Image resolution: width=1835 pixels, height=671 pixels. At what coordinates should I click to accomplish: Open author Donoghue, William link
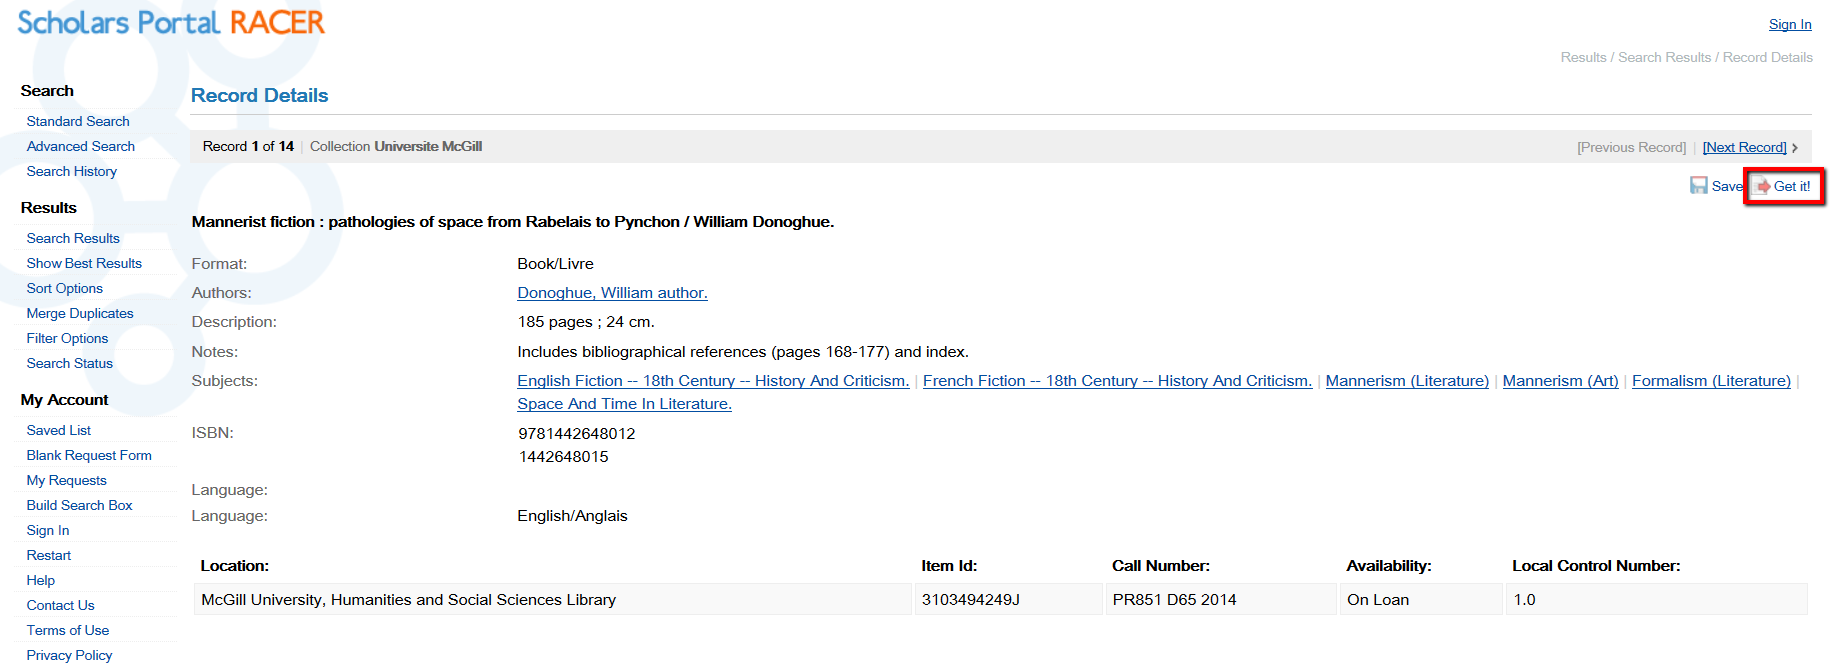tap(612, 293)
